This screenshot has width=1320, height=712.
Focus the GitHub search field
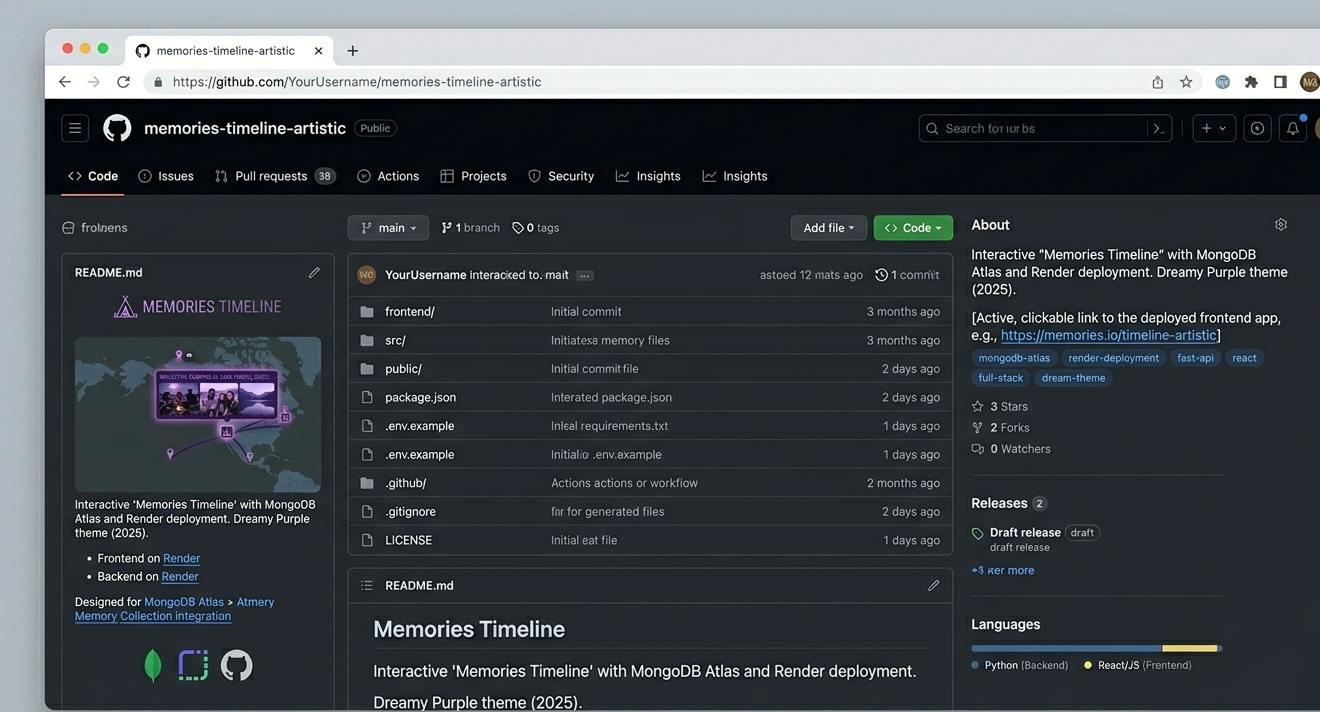click(1044, 128)
